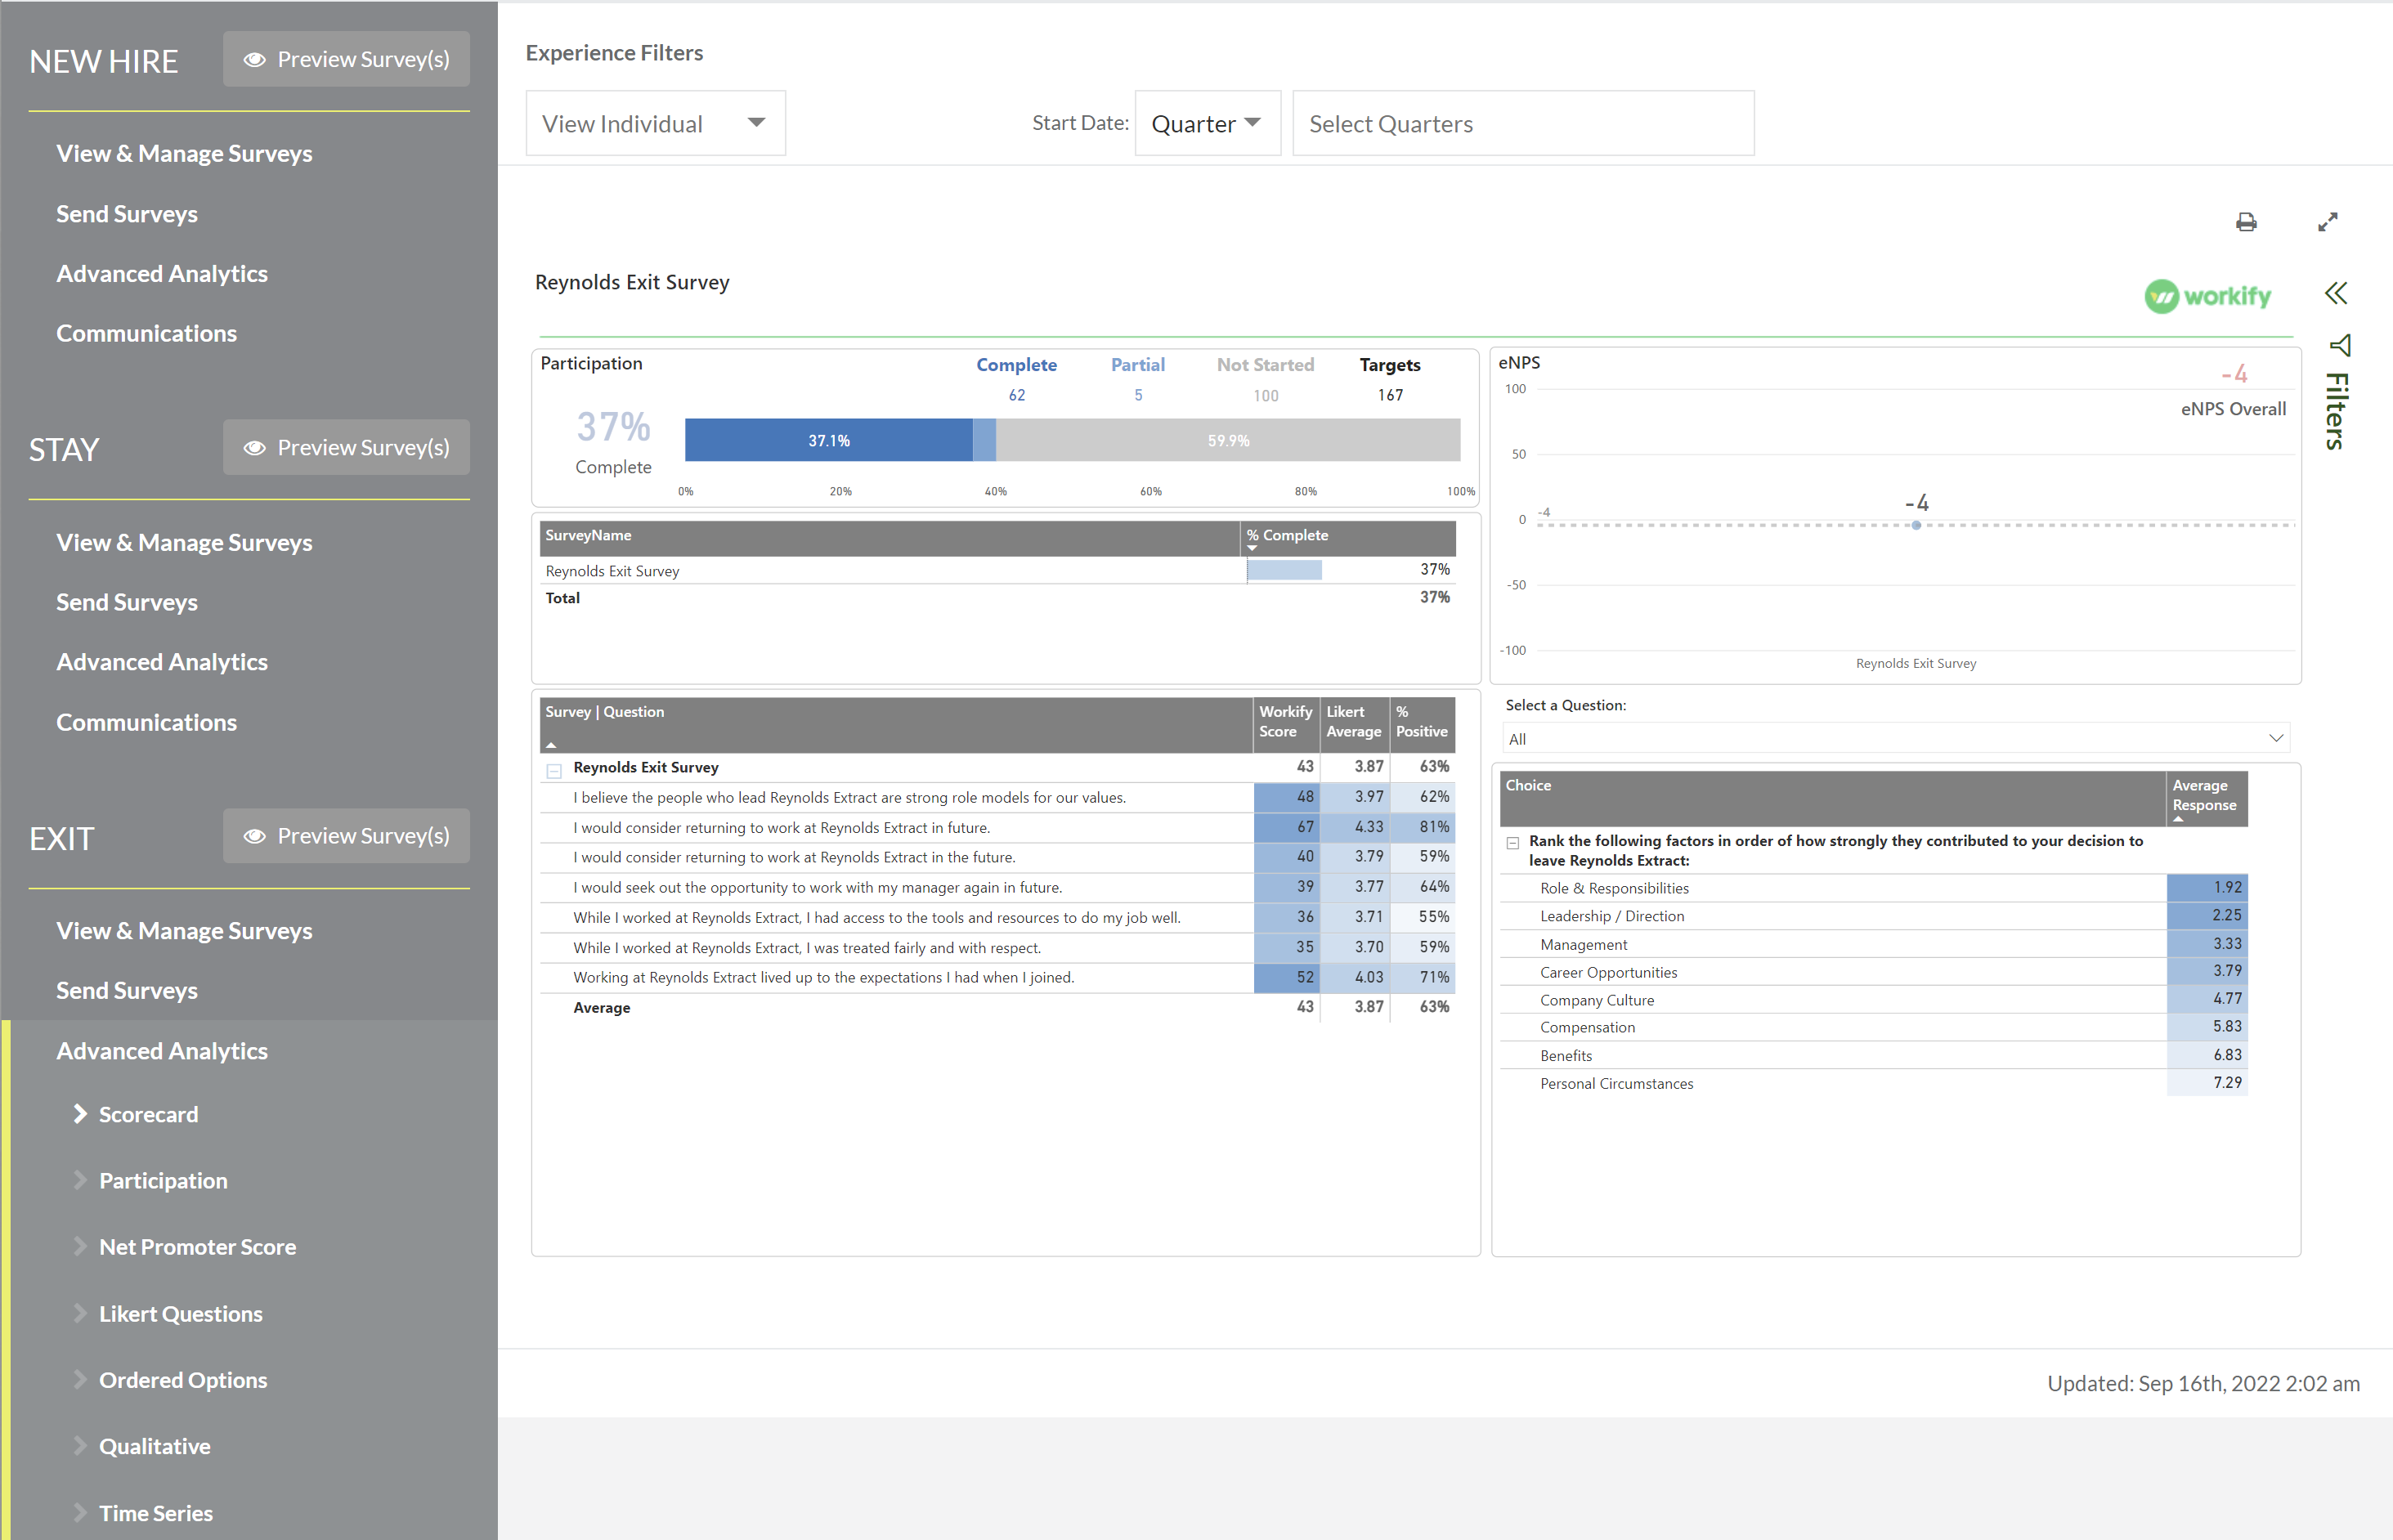Open Stay Advanced Analytics

point(162,662)
